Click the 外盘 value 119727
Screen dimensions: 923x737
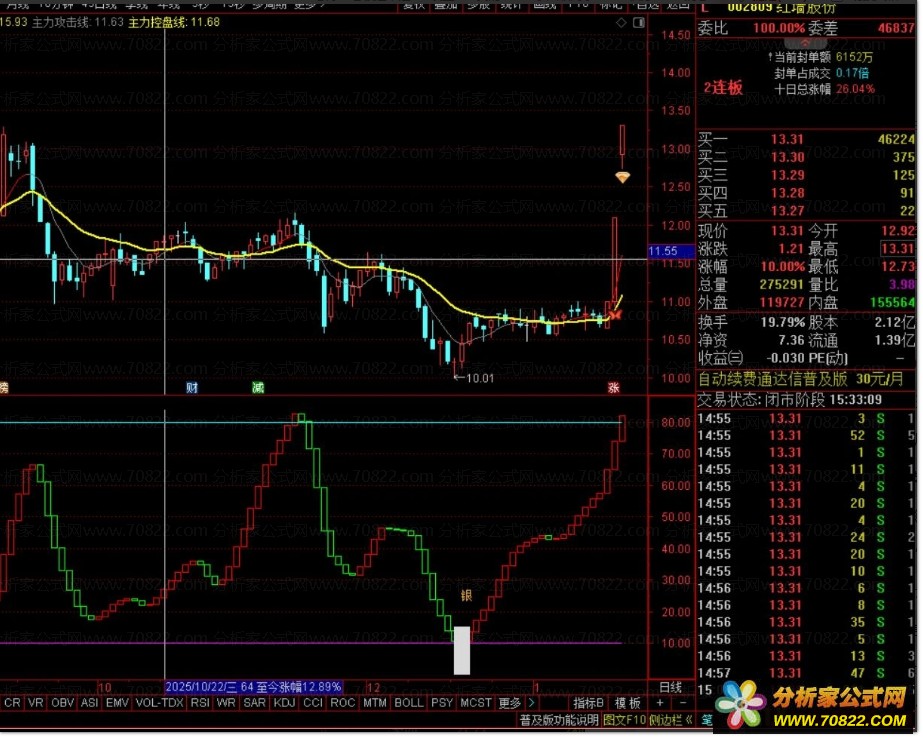coord(782,303)
